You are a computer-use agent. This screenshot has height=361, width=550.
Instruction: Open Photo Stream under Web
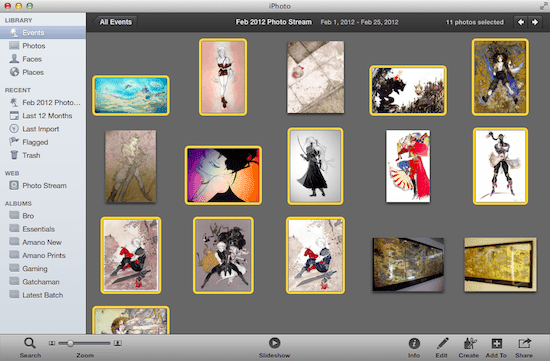tap(43, 186)
